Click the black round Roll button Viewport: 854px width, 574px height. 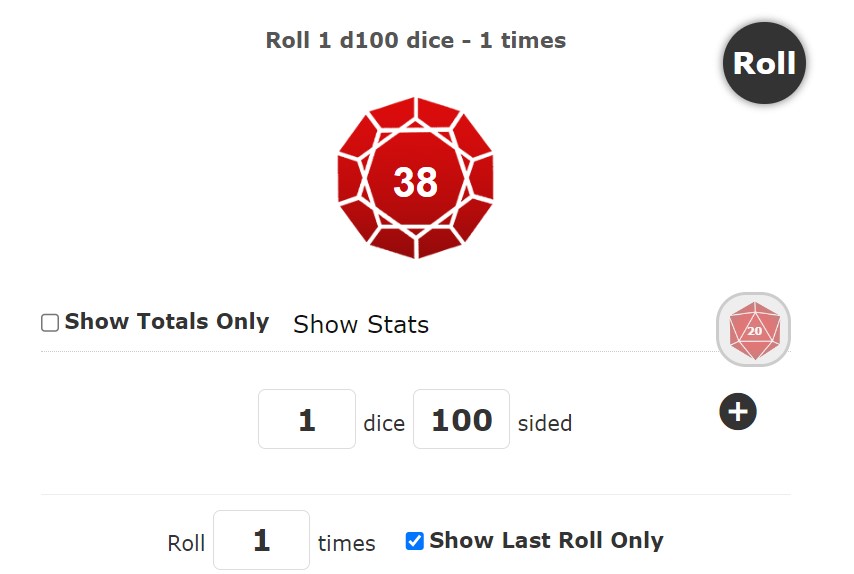click(764, 63)
